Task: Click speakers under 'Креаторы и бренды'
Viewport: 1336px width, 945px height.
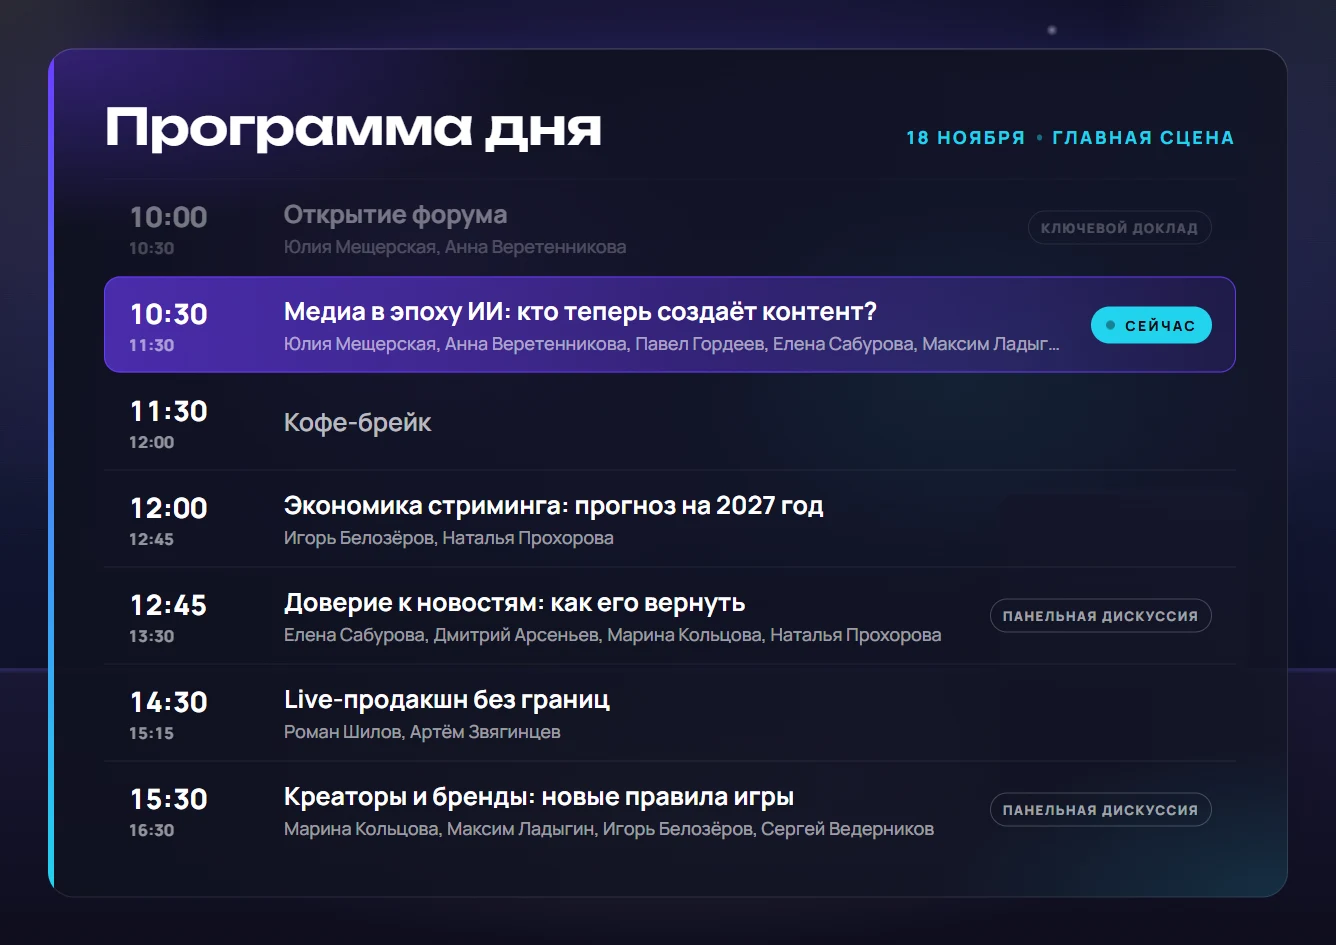Action: [x=609, y=829]
